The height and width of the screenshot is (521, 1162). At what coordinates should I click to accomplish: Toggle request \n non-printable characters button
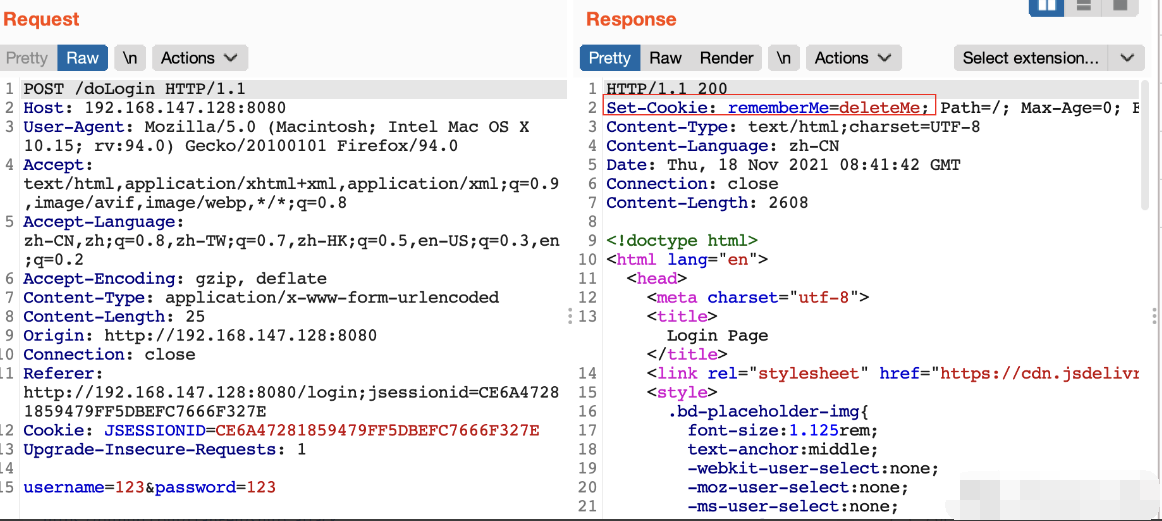pyautogui.click(x=130, y=58)
